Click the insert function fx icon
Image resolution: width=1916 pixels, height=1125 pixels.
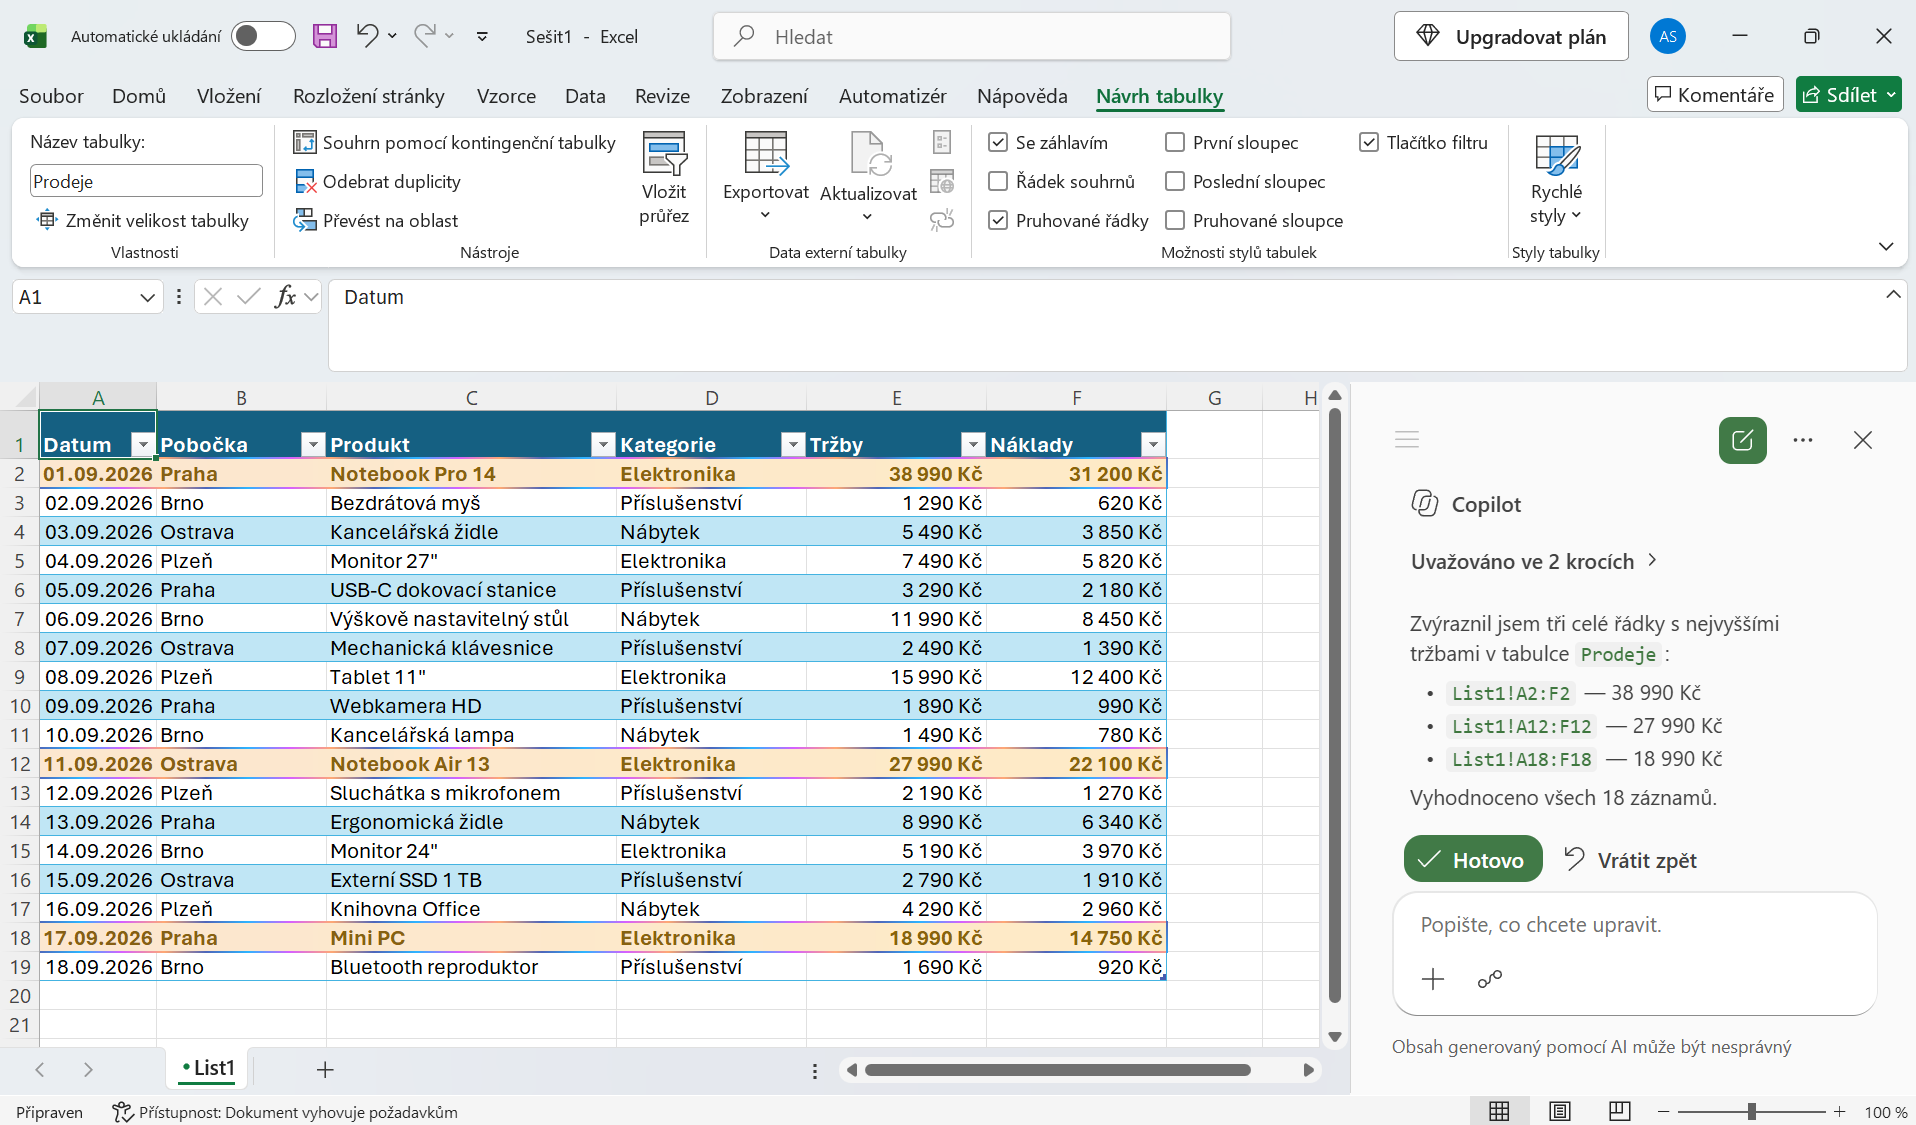pos(285,297)
